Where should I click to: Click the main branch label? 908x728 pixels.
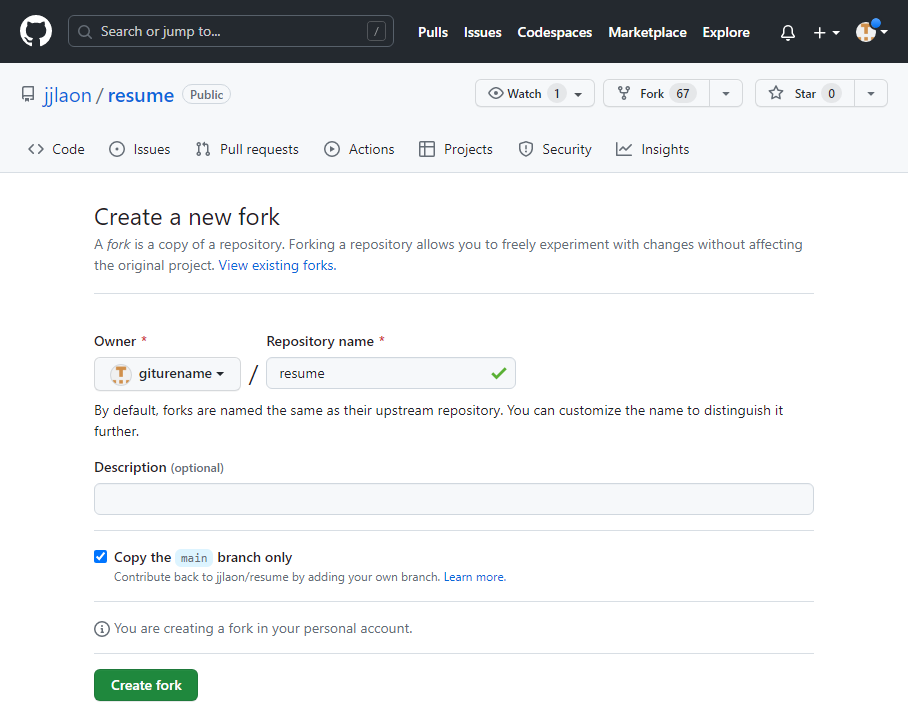[x=194, y=558]
